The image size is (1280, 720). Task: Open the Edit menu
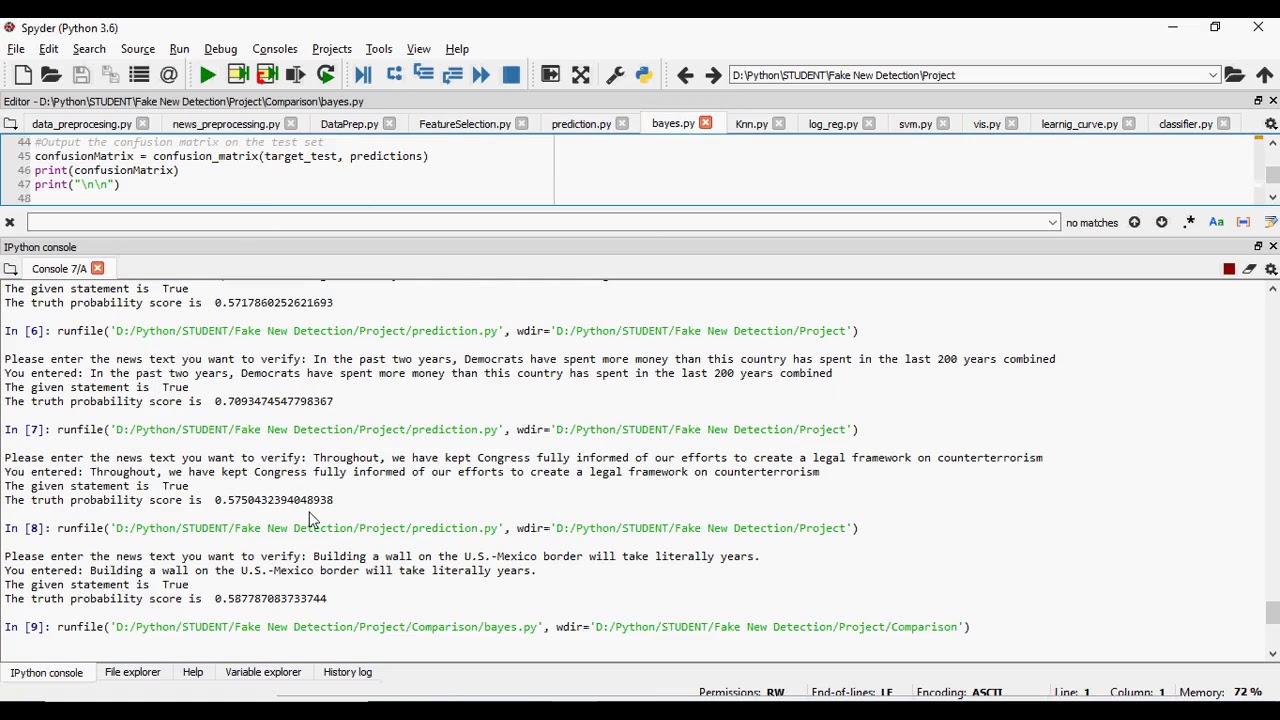coord(48,49)
